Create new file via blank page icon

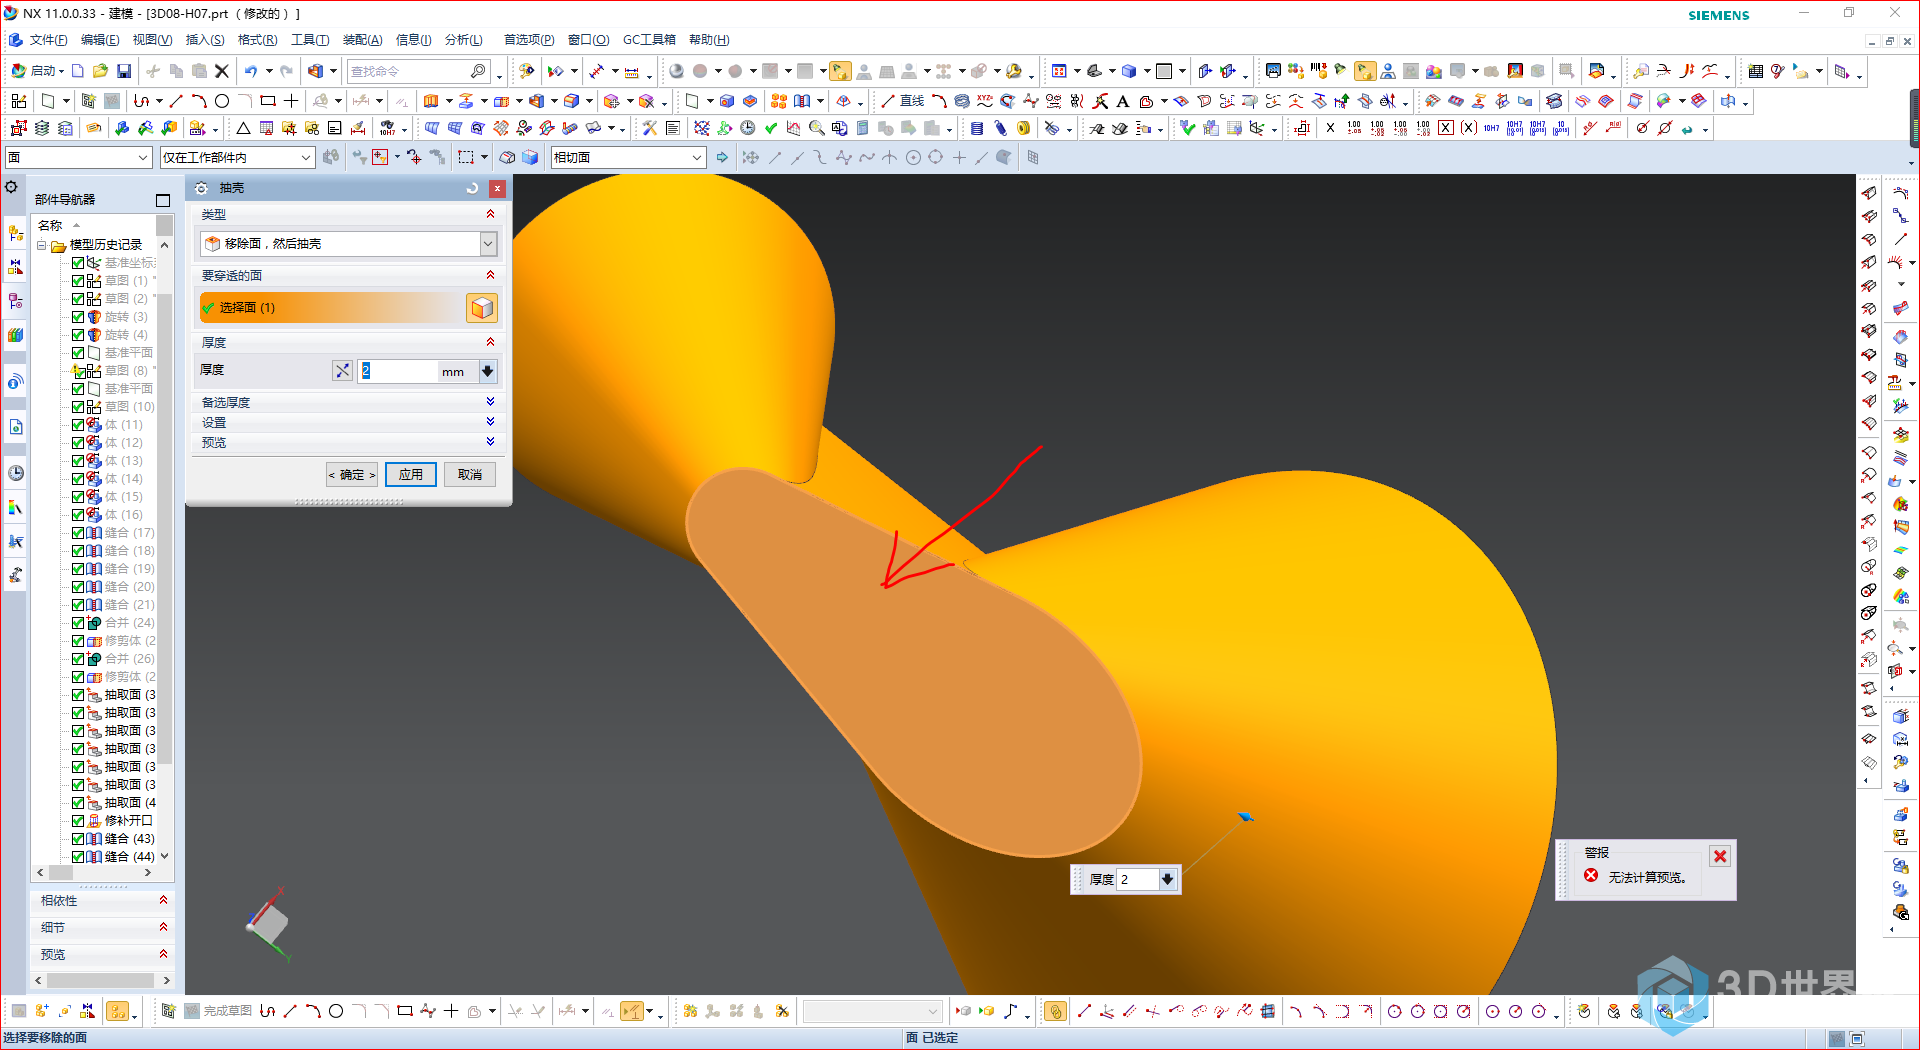coord(77,71)
